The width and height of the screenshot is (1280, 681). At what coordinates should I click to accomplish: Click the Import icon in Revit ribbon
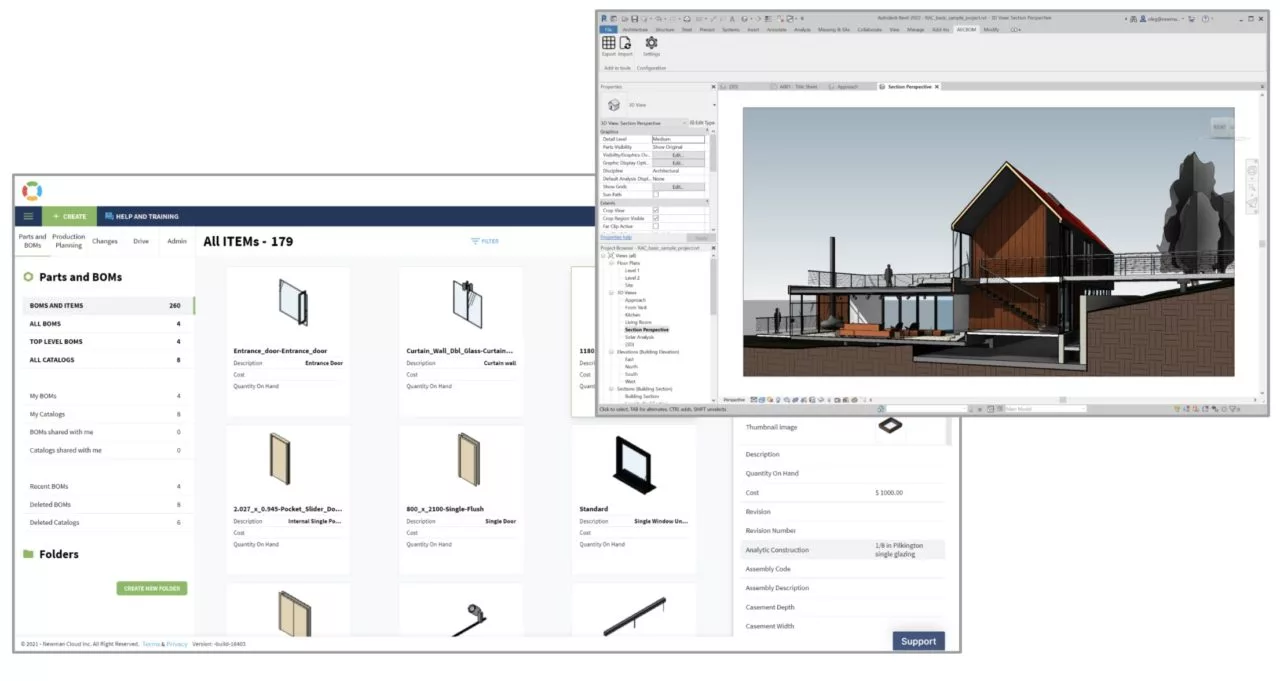[625, 43]
